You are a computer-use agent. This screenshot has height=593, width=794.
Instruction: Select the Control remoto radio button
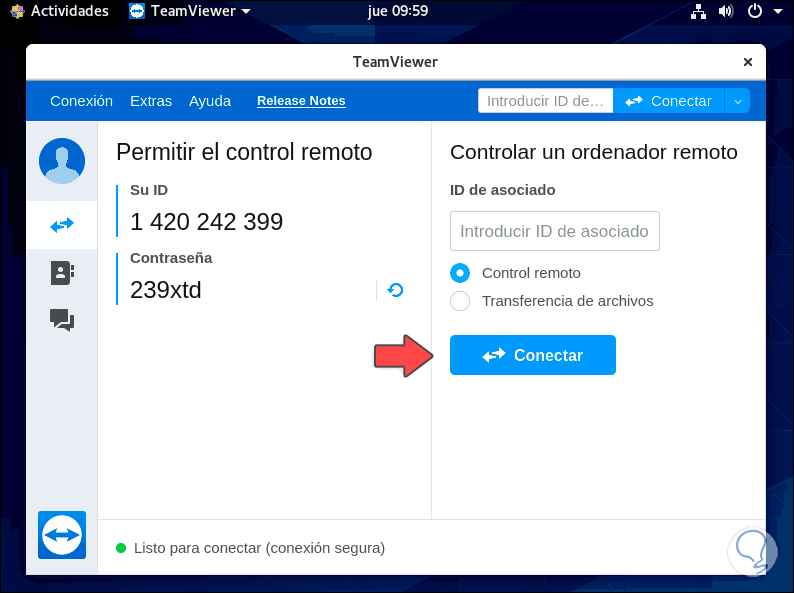[x=460, y=273]
